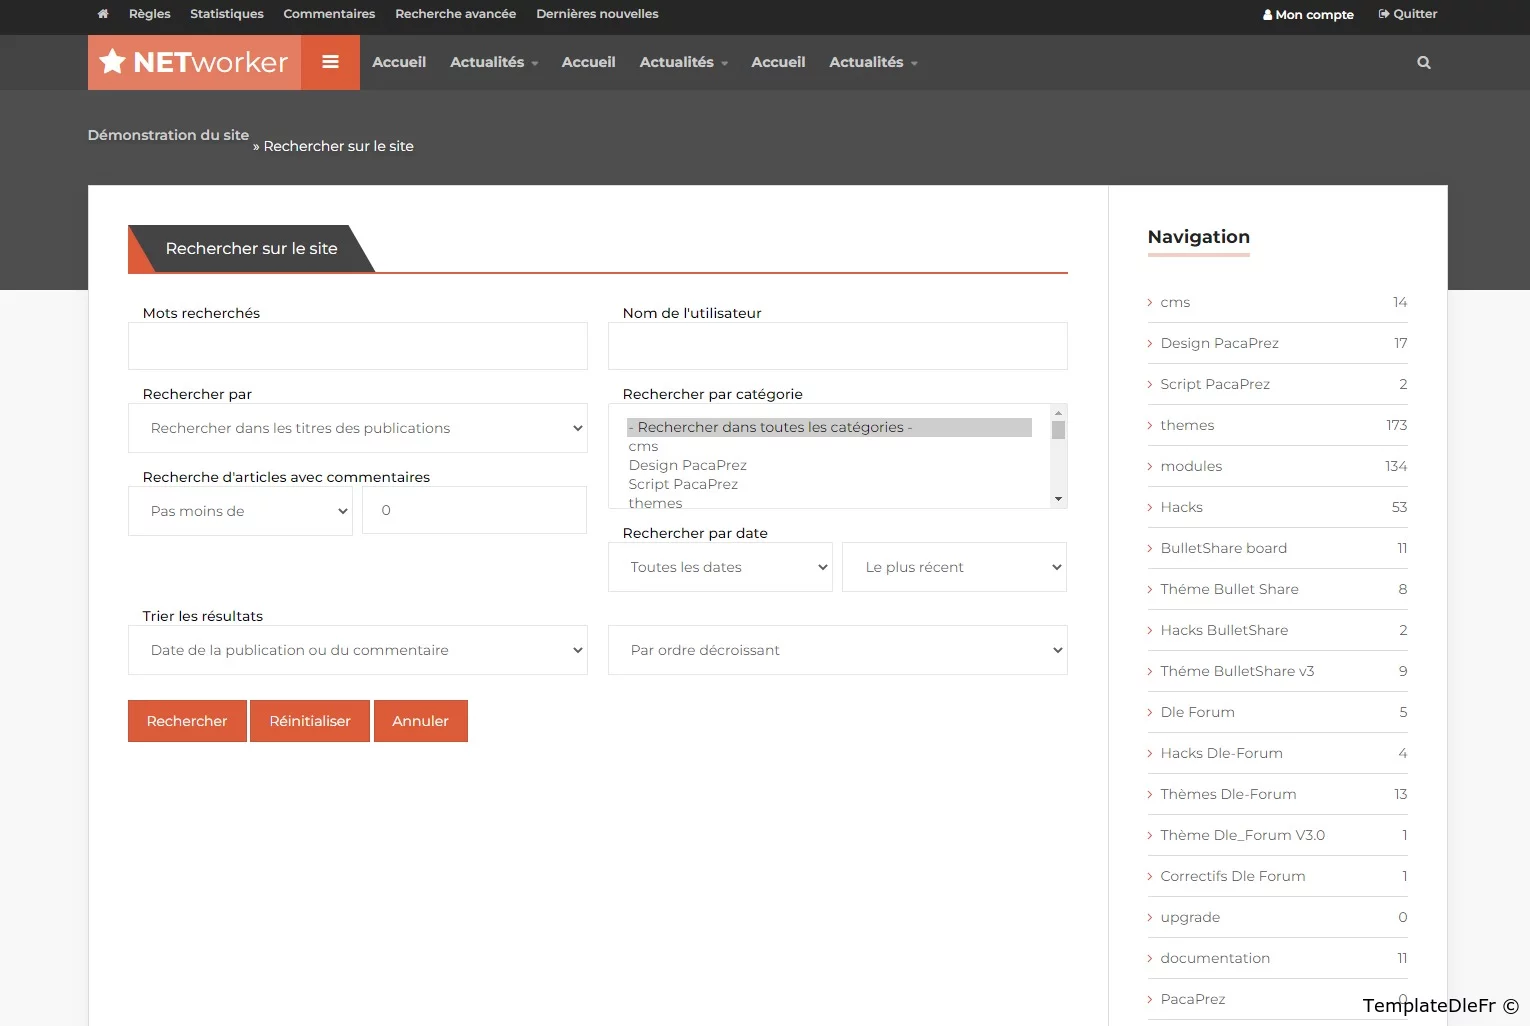1530x1026 pixels.
Task: Click the Réinitialiser button
Action: [310, 721]
